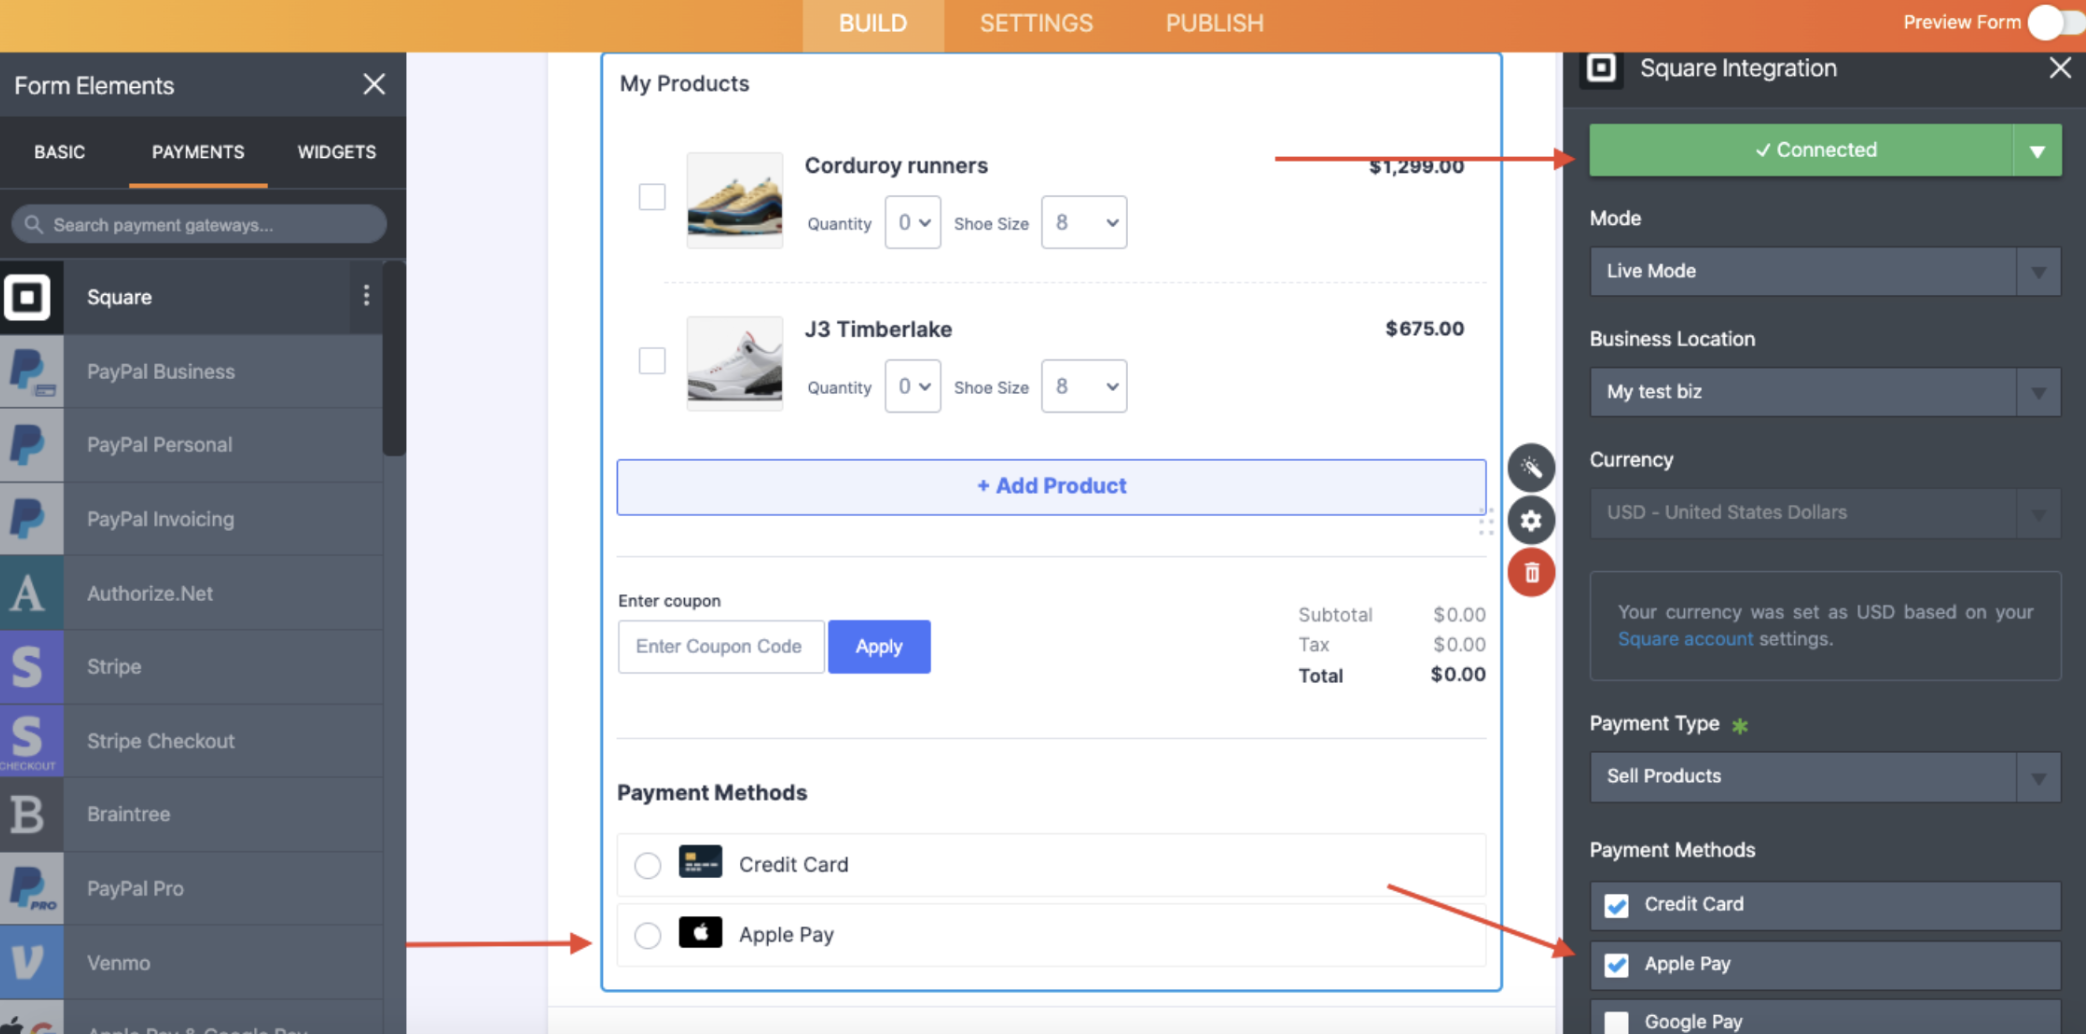Follow the Square account link

1685,639
